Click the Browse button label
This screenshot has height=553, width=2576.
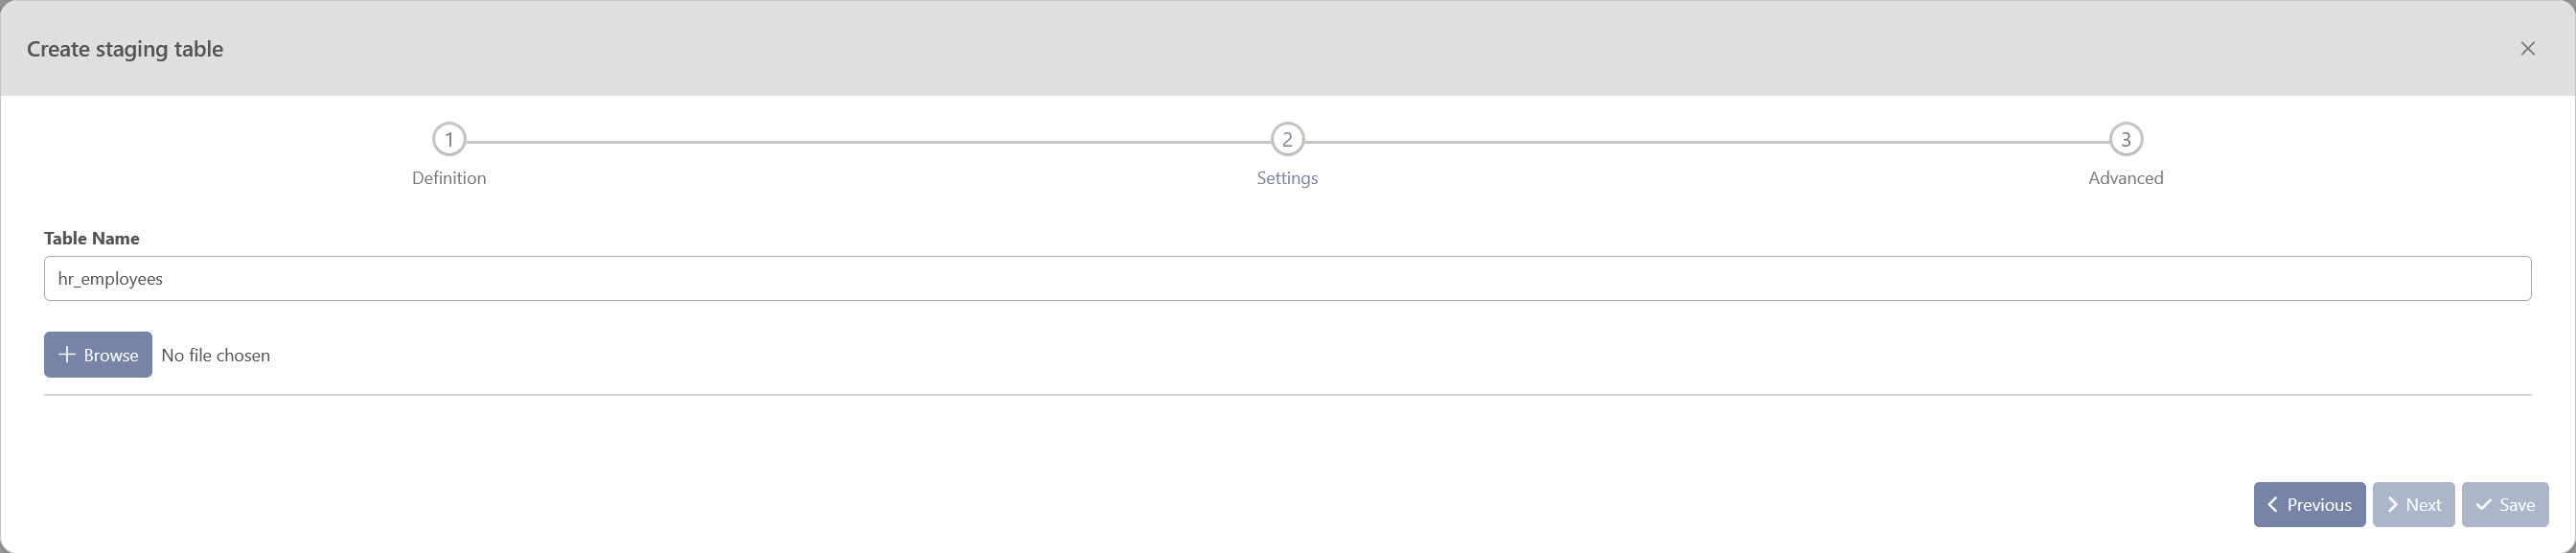click(x=111, y=355)
